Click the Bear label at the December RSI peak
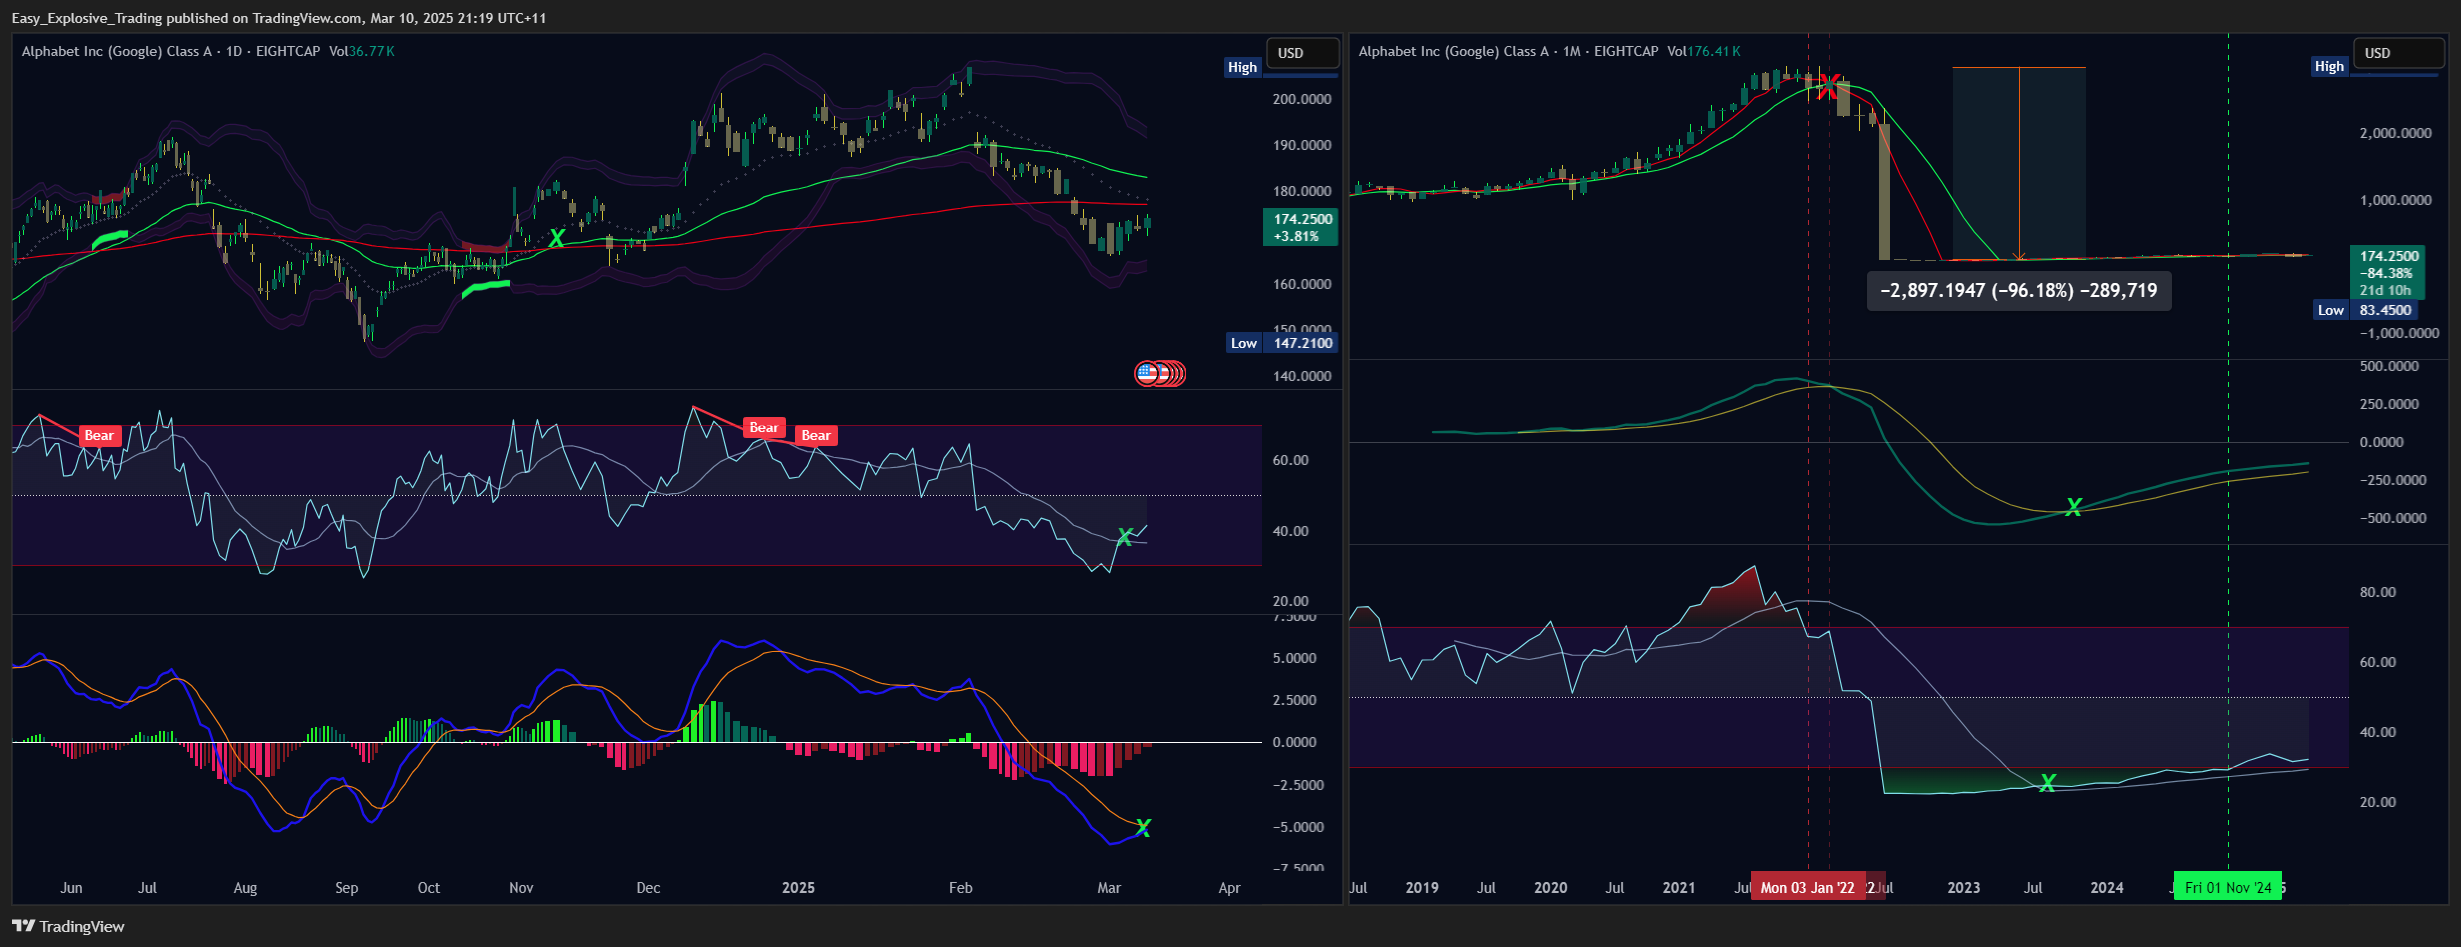The width and height of the screenshot is (2461, 947). [764, 427]
